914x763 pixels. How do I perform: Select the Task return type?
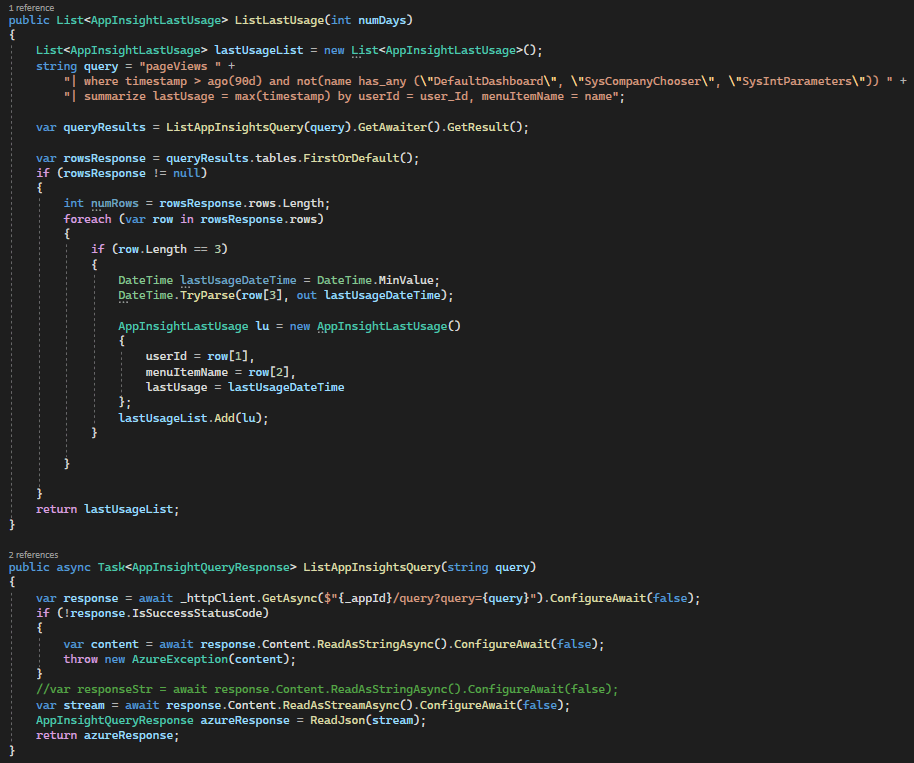111,568
